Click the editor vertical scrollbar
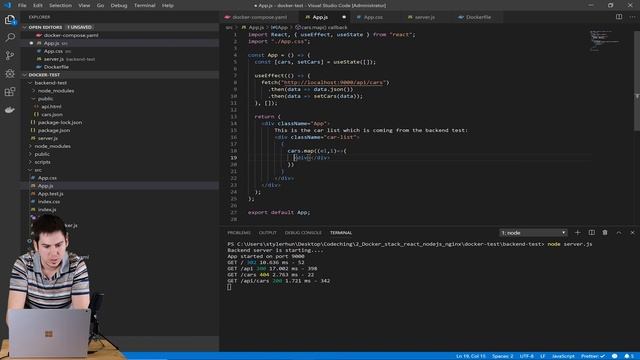Image resolution: width=640 pixels, height=360 pixels. click(x=637, y=81)
